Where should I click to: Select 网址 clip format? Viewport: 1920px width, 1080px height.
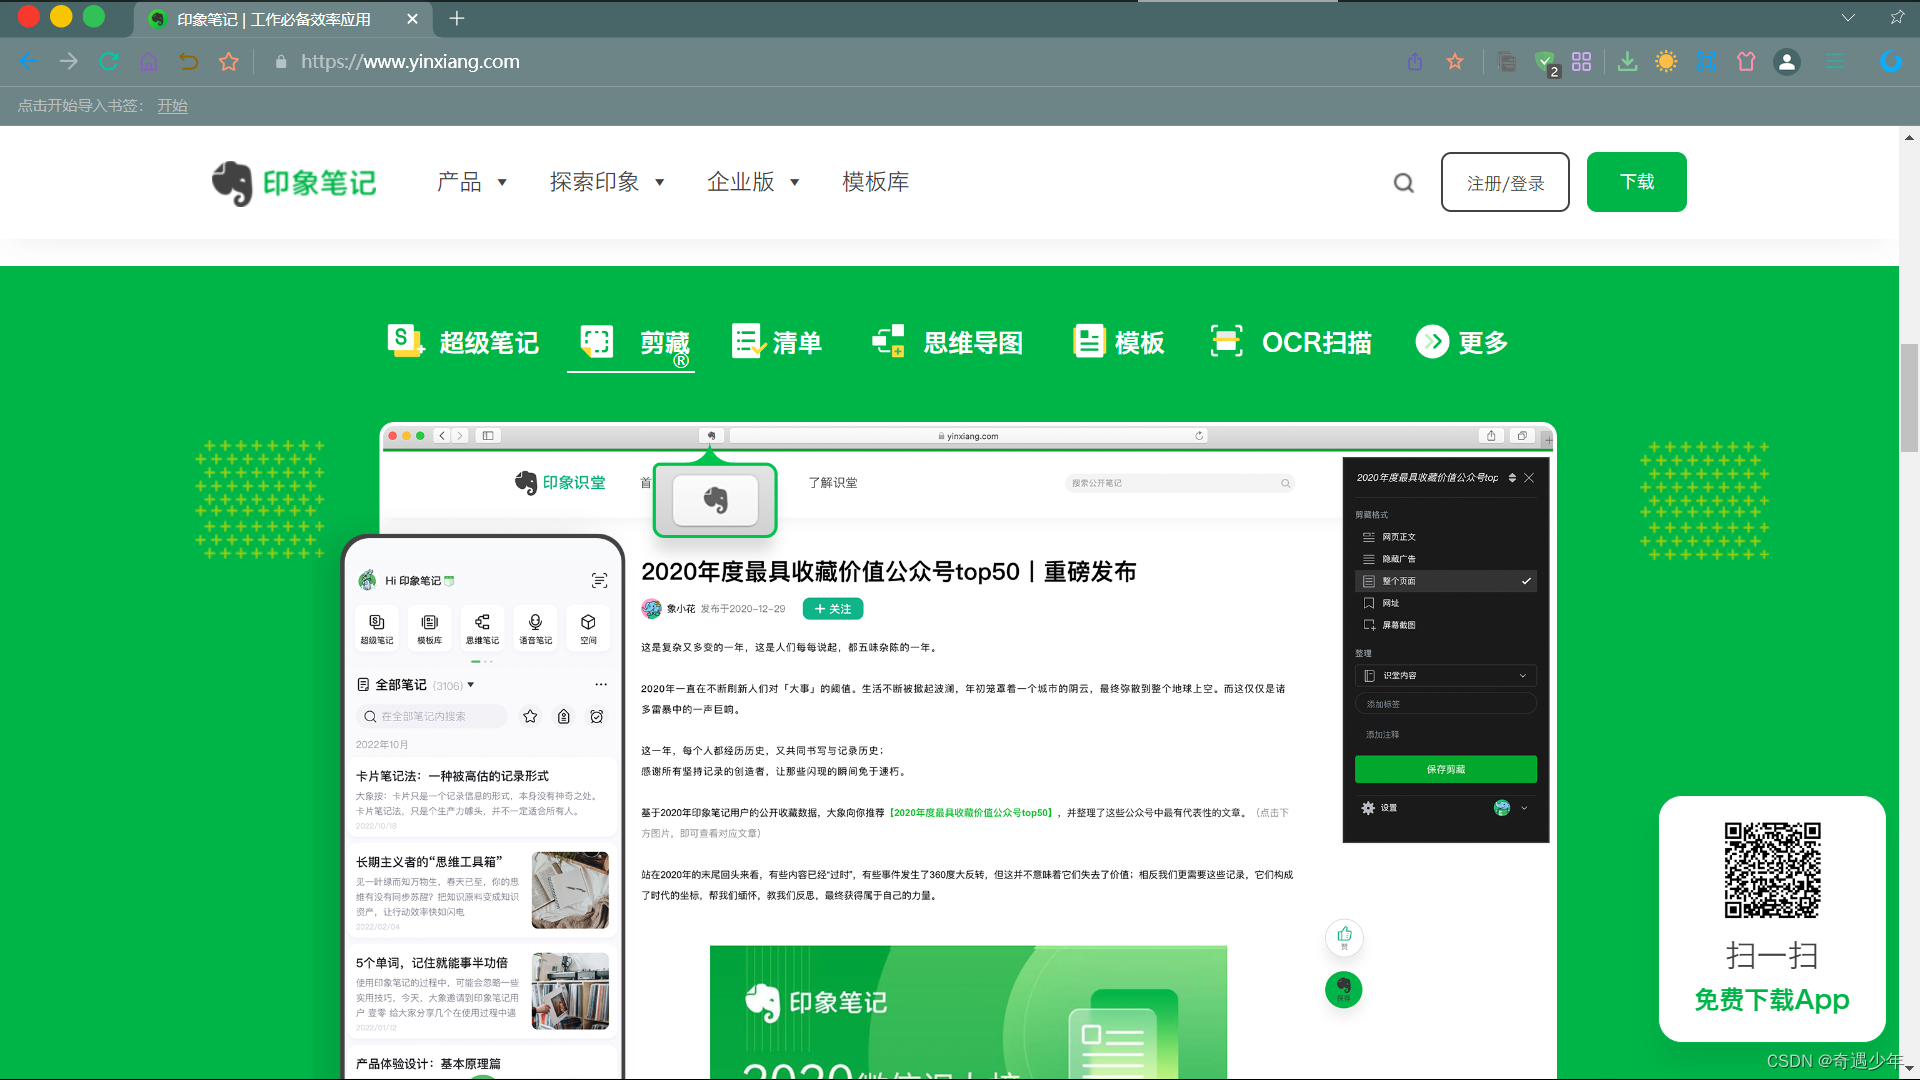click(1445, 603)
